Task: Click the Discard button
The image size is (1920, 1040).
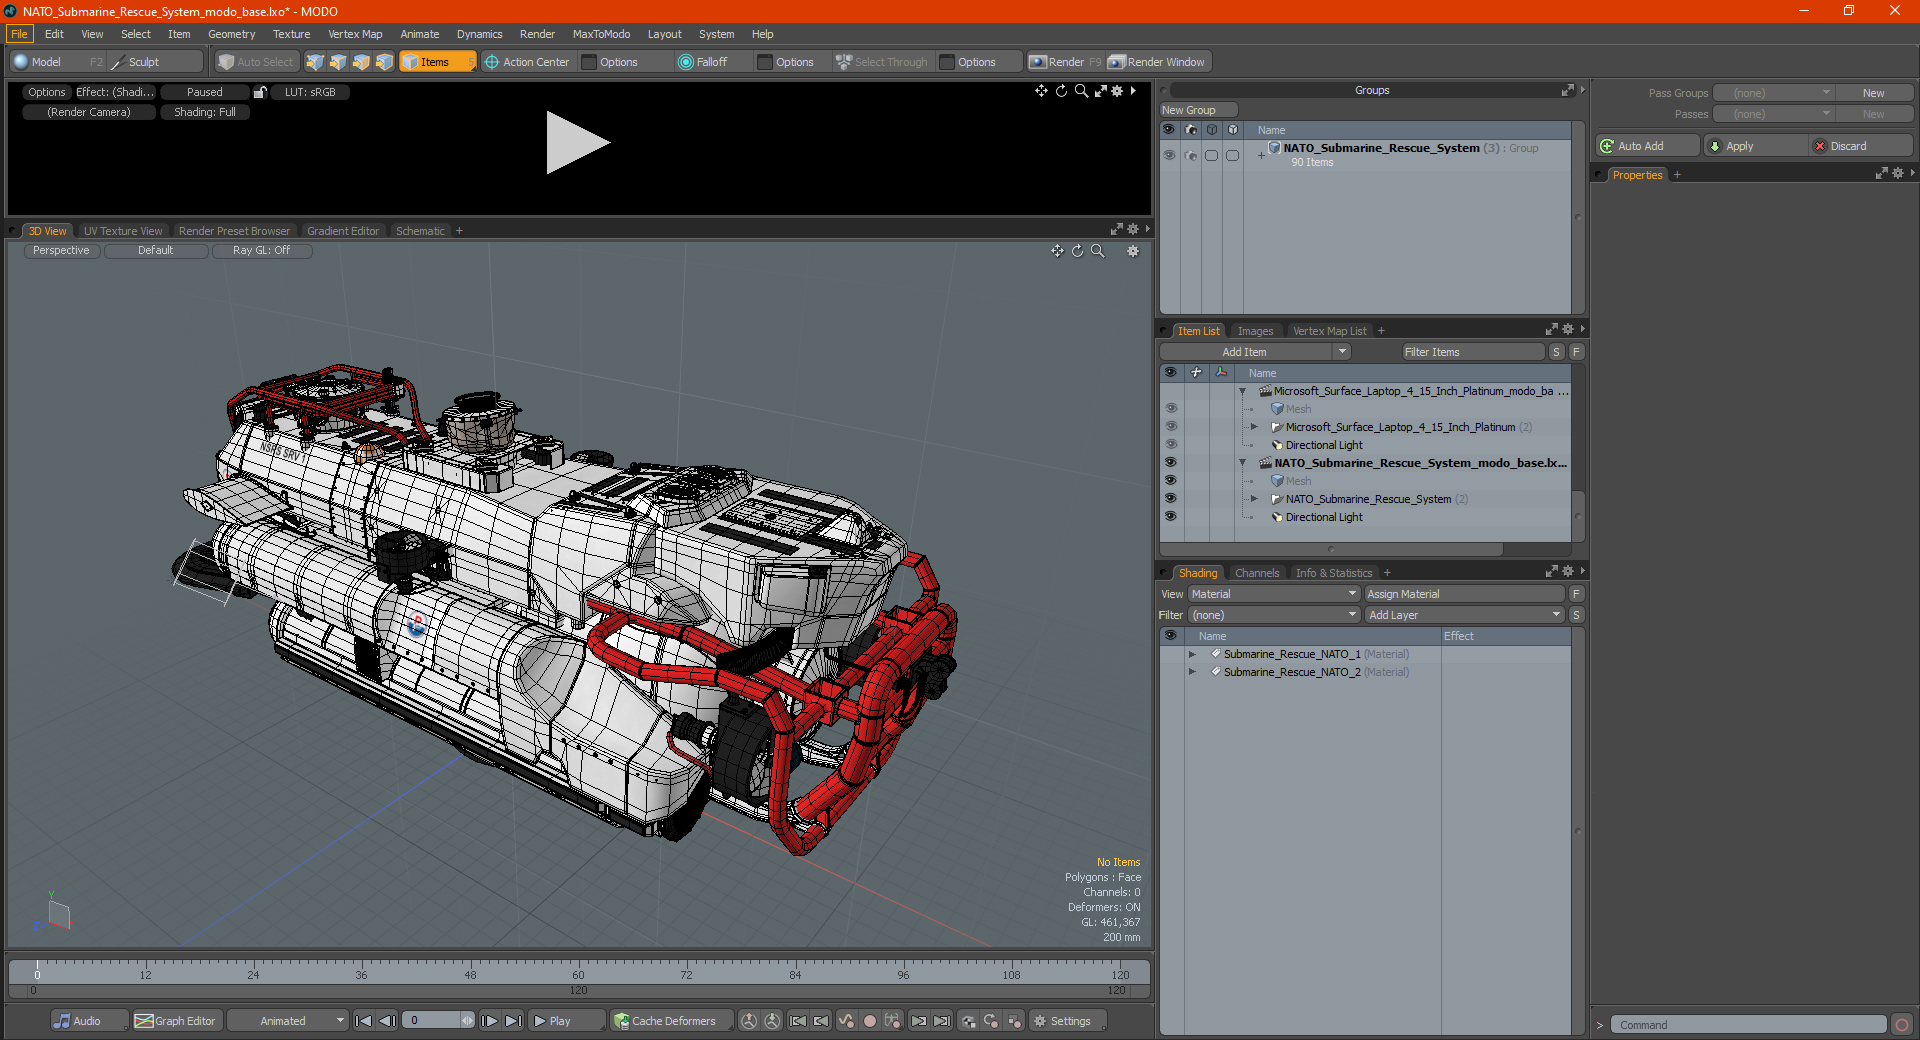Action: coord(1861,146)
